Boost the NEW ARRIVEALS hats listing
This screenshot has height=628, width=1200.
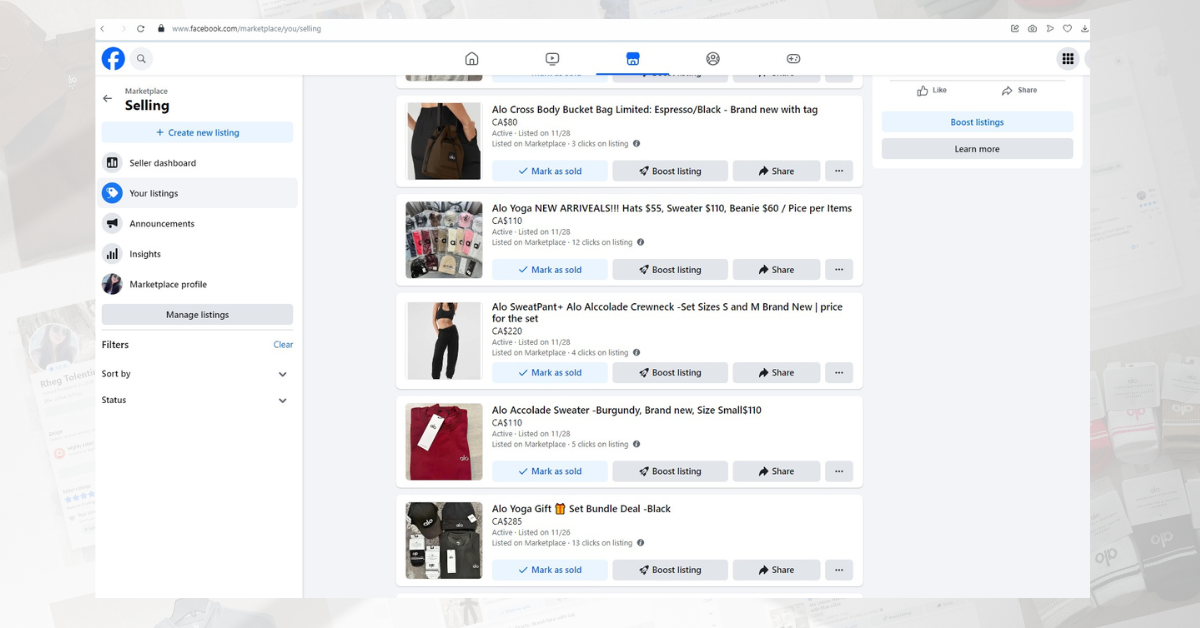pyautogui.click(x=670, y=270)
